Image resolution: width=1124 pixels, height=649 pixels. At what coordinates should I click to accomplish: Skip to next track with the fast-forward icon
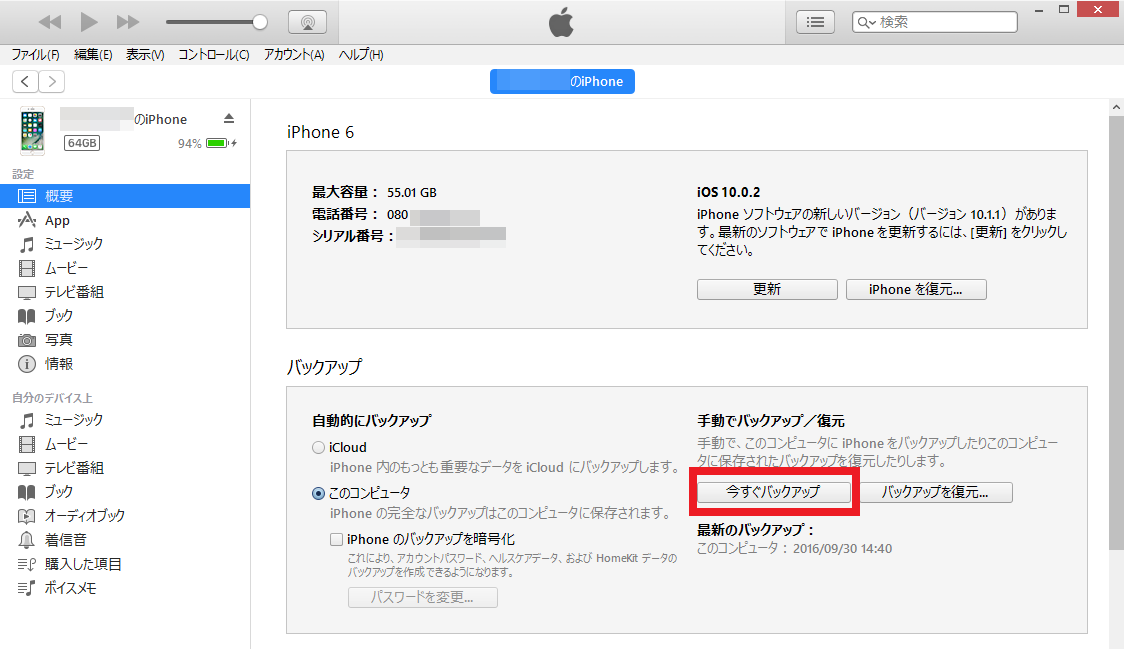click(x=128, y=22)
